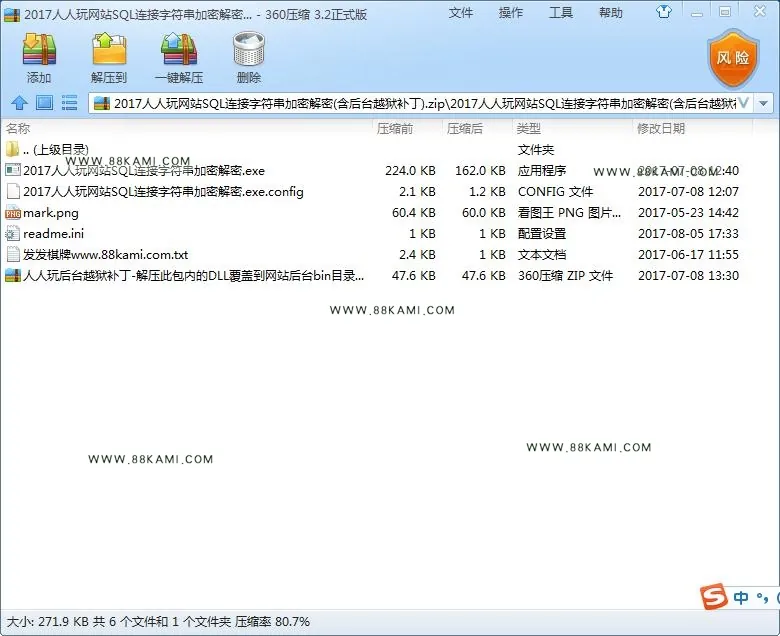Viewport: 780px width, 636px height.
Task: Click the orange 风险 risk shield badge
Action: point(733,59)
